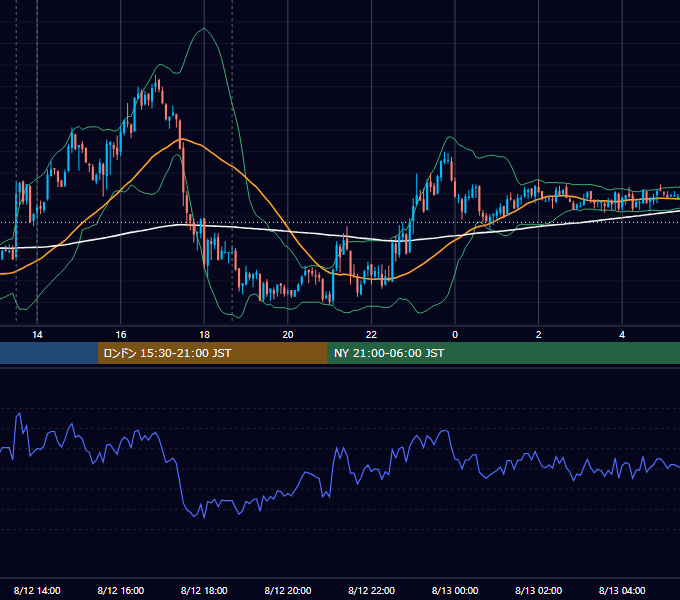Image resolution: width=680 pixels, height=600 pixels.
Task: Click the 8/12 14:00 date label
Action: [x=37, y=590]
